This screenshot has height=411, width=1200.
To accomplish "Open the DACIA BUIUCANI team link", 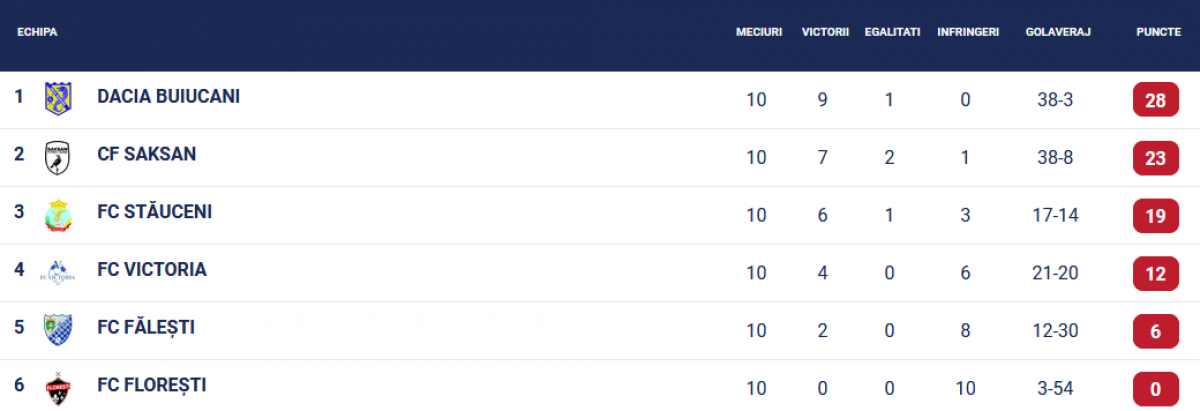I will 168,97.
